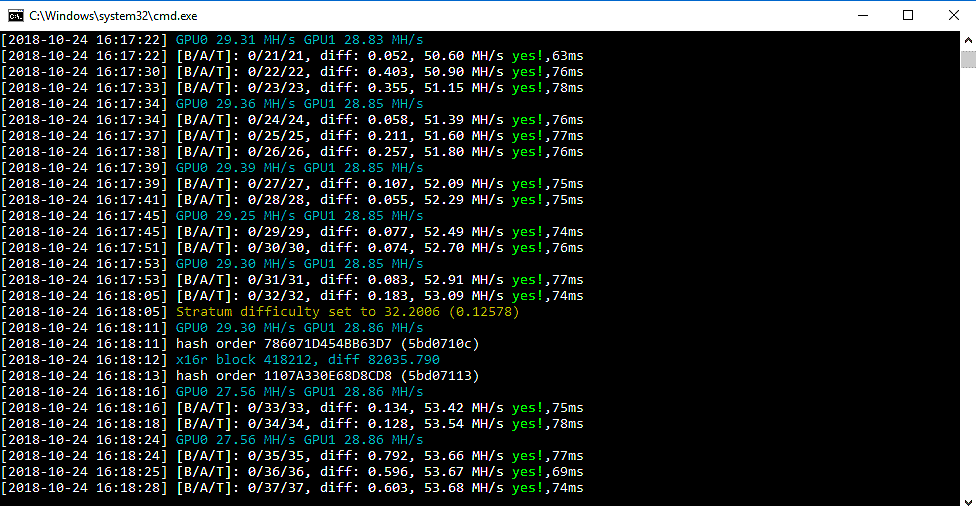The width and height of the screenshot is (976, 506).
Task: Click the 0/26/26 share result line
Action: pos(293,152)
